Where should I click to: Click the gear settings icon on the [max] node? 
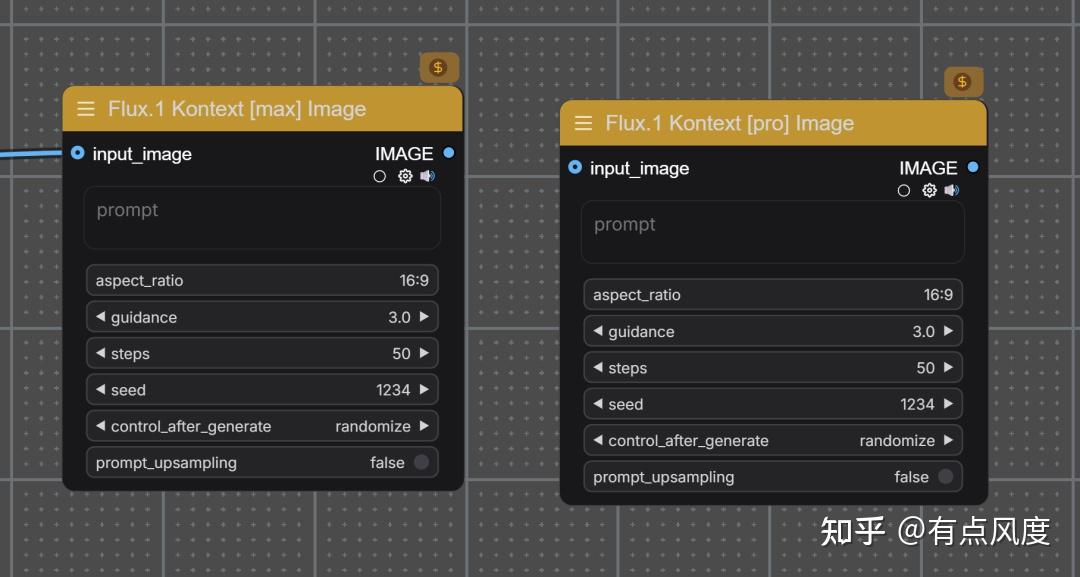[405, 176]
